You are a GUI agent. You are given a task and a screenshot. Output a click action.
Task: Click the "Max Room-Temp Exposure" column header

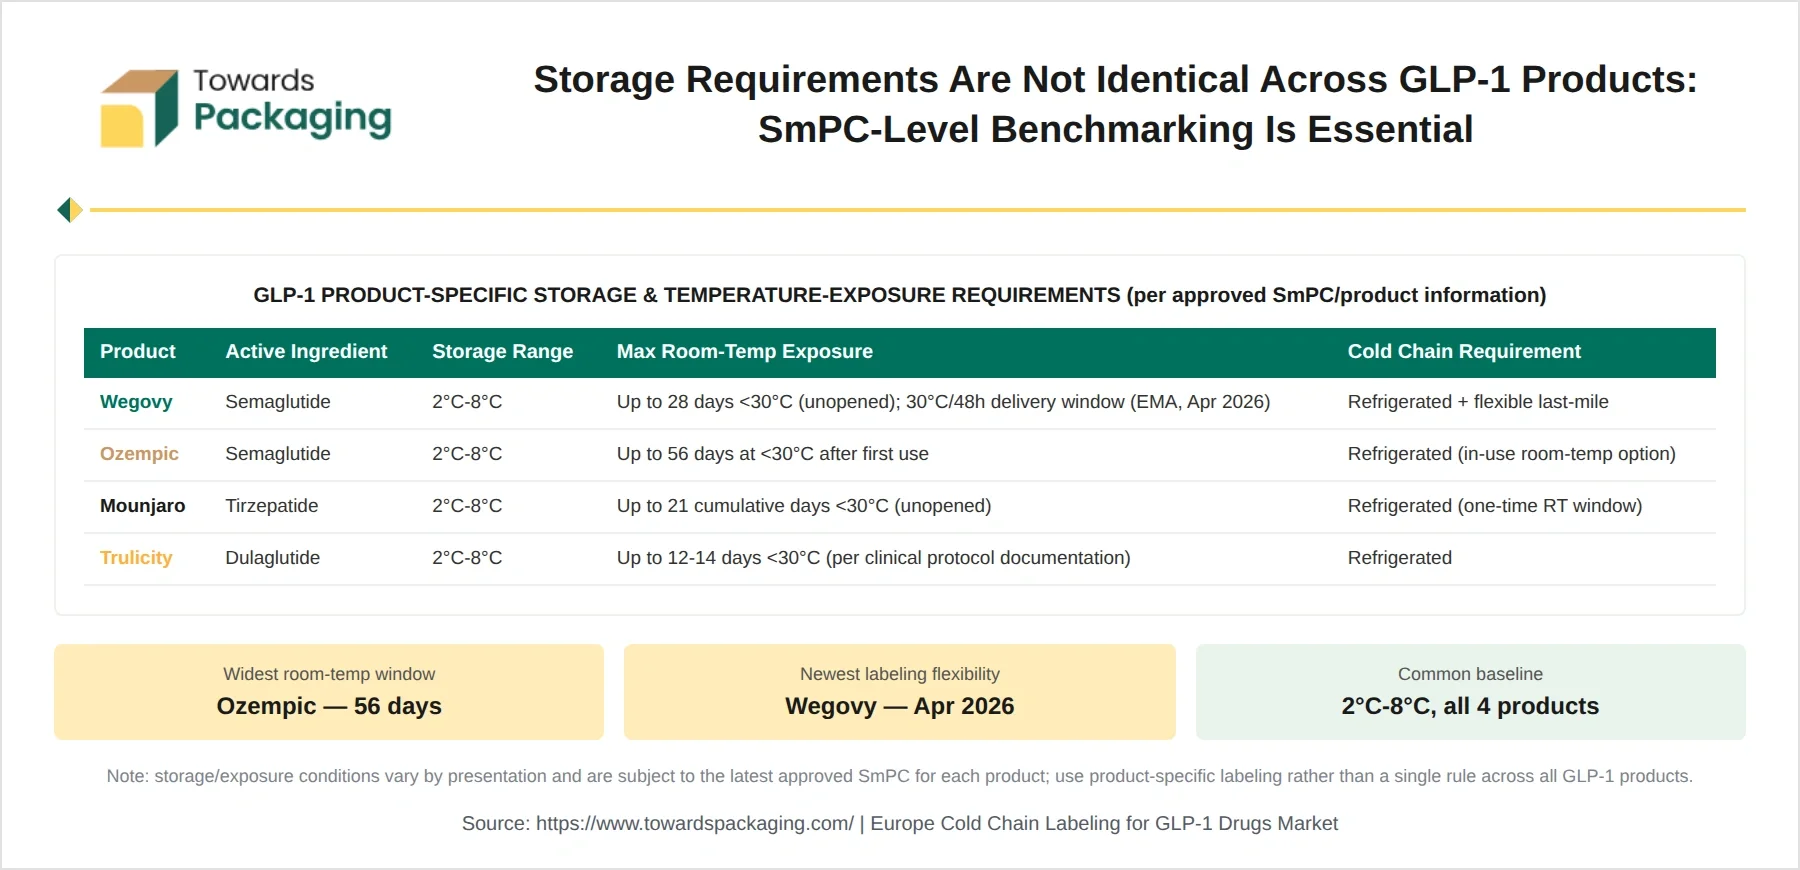pyautogui.click(x=745, y=352)
